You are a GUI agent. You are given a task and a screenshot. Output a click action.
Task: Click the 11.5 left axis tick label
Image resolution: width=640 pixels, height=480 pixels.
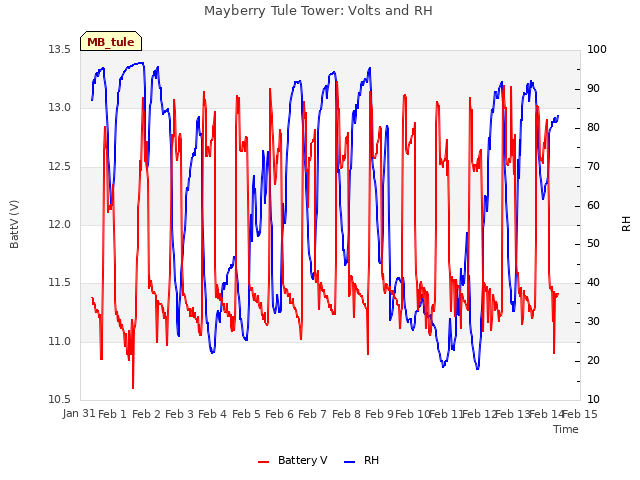click(60, 283)
